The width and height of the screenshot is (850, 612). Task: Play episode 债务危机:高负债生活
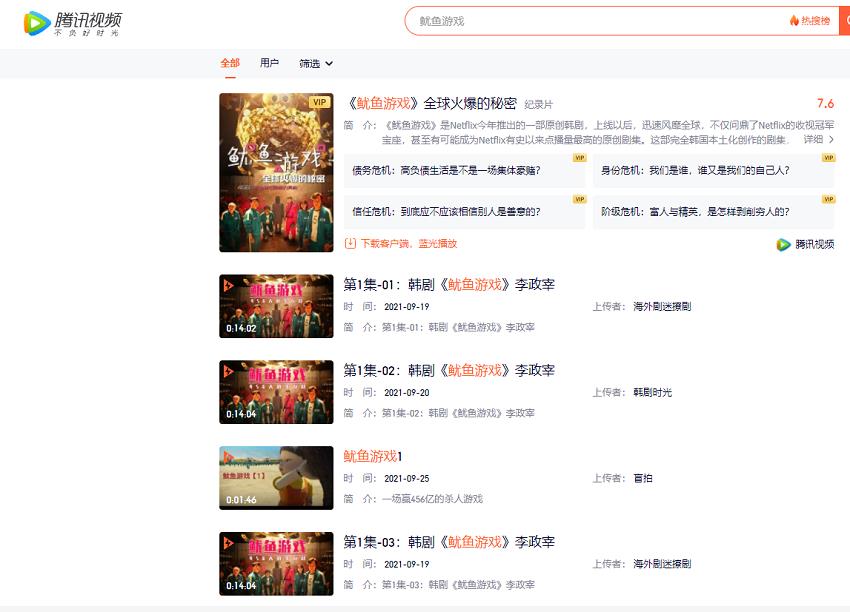click(x=465, y=171)
